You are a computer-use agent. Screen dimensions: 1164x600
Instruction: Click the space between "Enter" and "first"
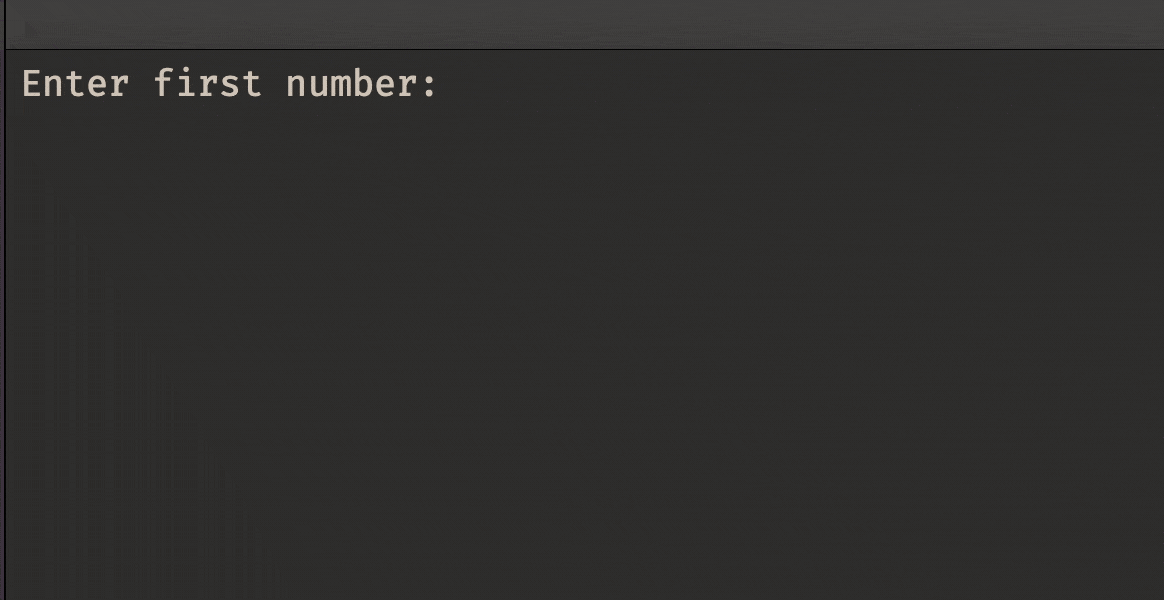[141, 84]
